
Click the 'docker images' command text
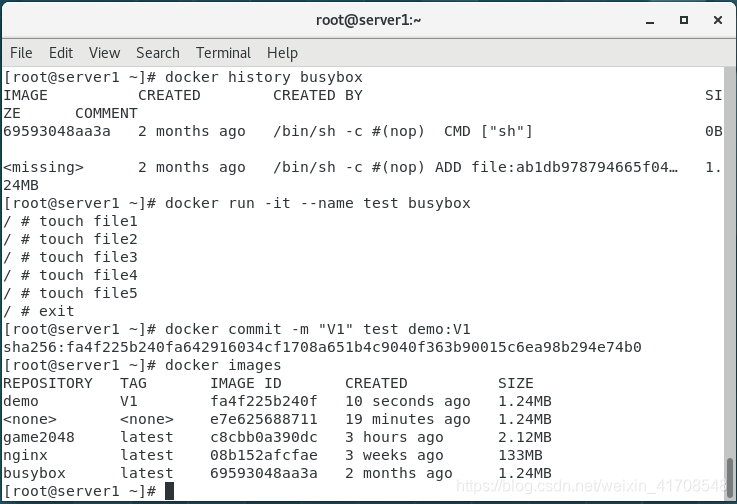(x=223, y=365)
